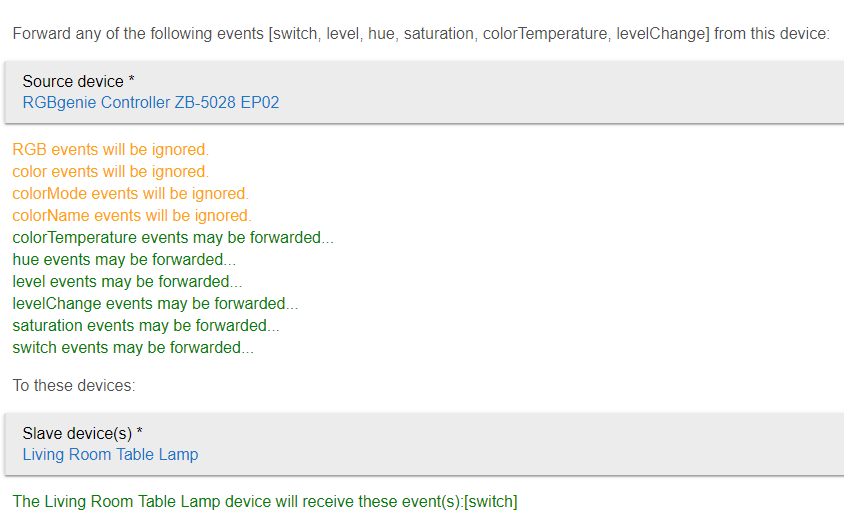The height and width of the screenshot is (531, 844).
Task: Click the RGBgenie Controller ZB-5028 EP02 link
Action: [x=151, y=102]
